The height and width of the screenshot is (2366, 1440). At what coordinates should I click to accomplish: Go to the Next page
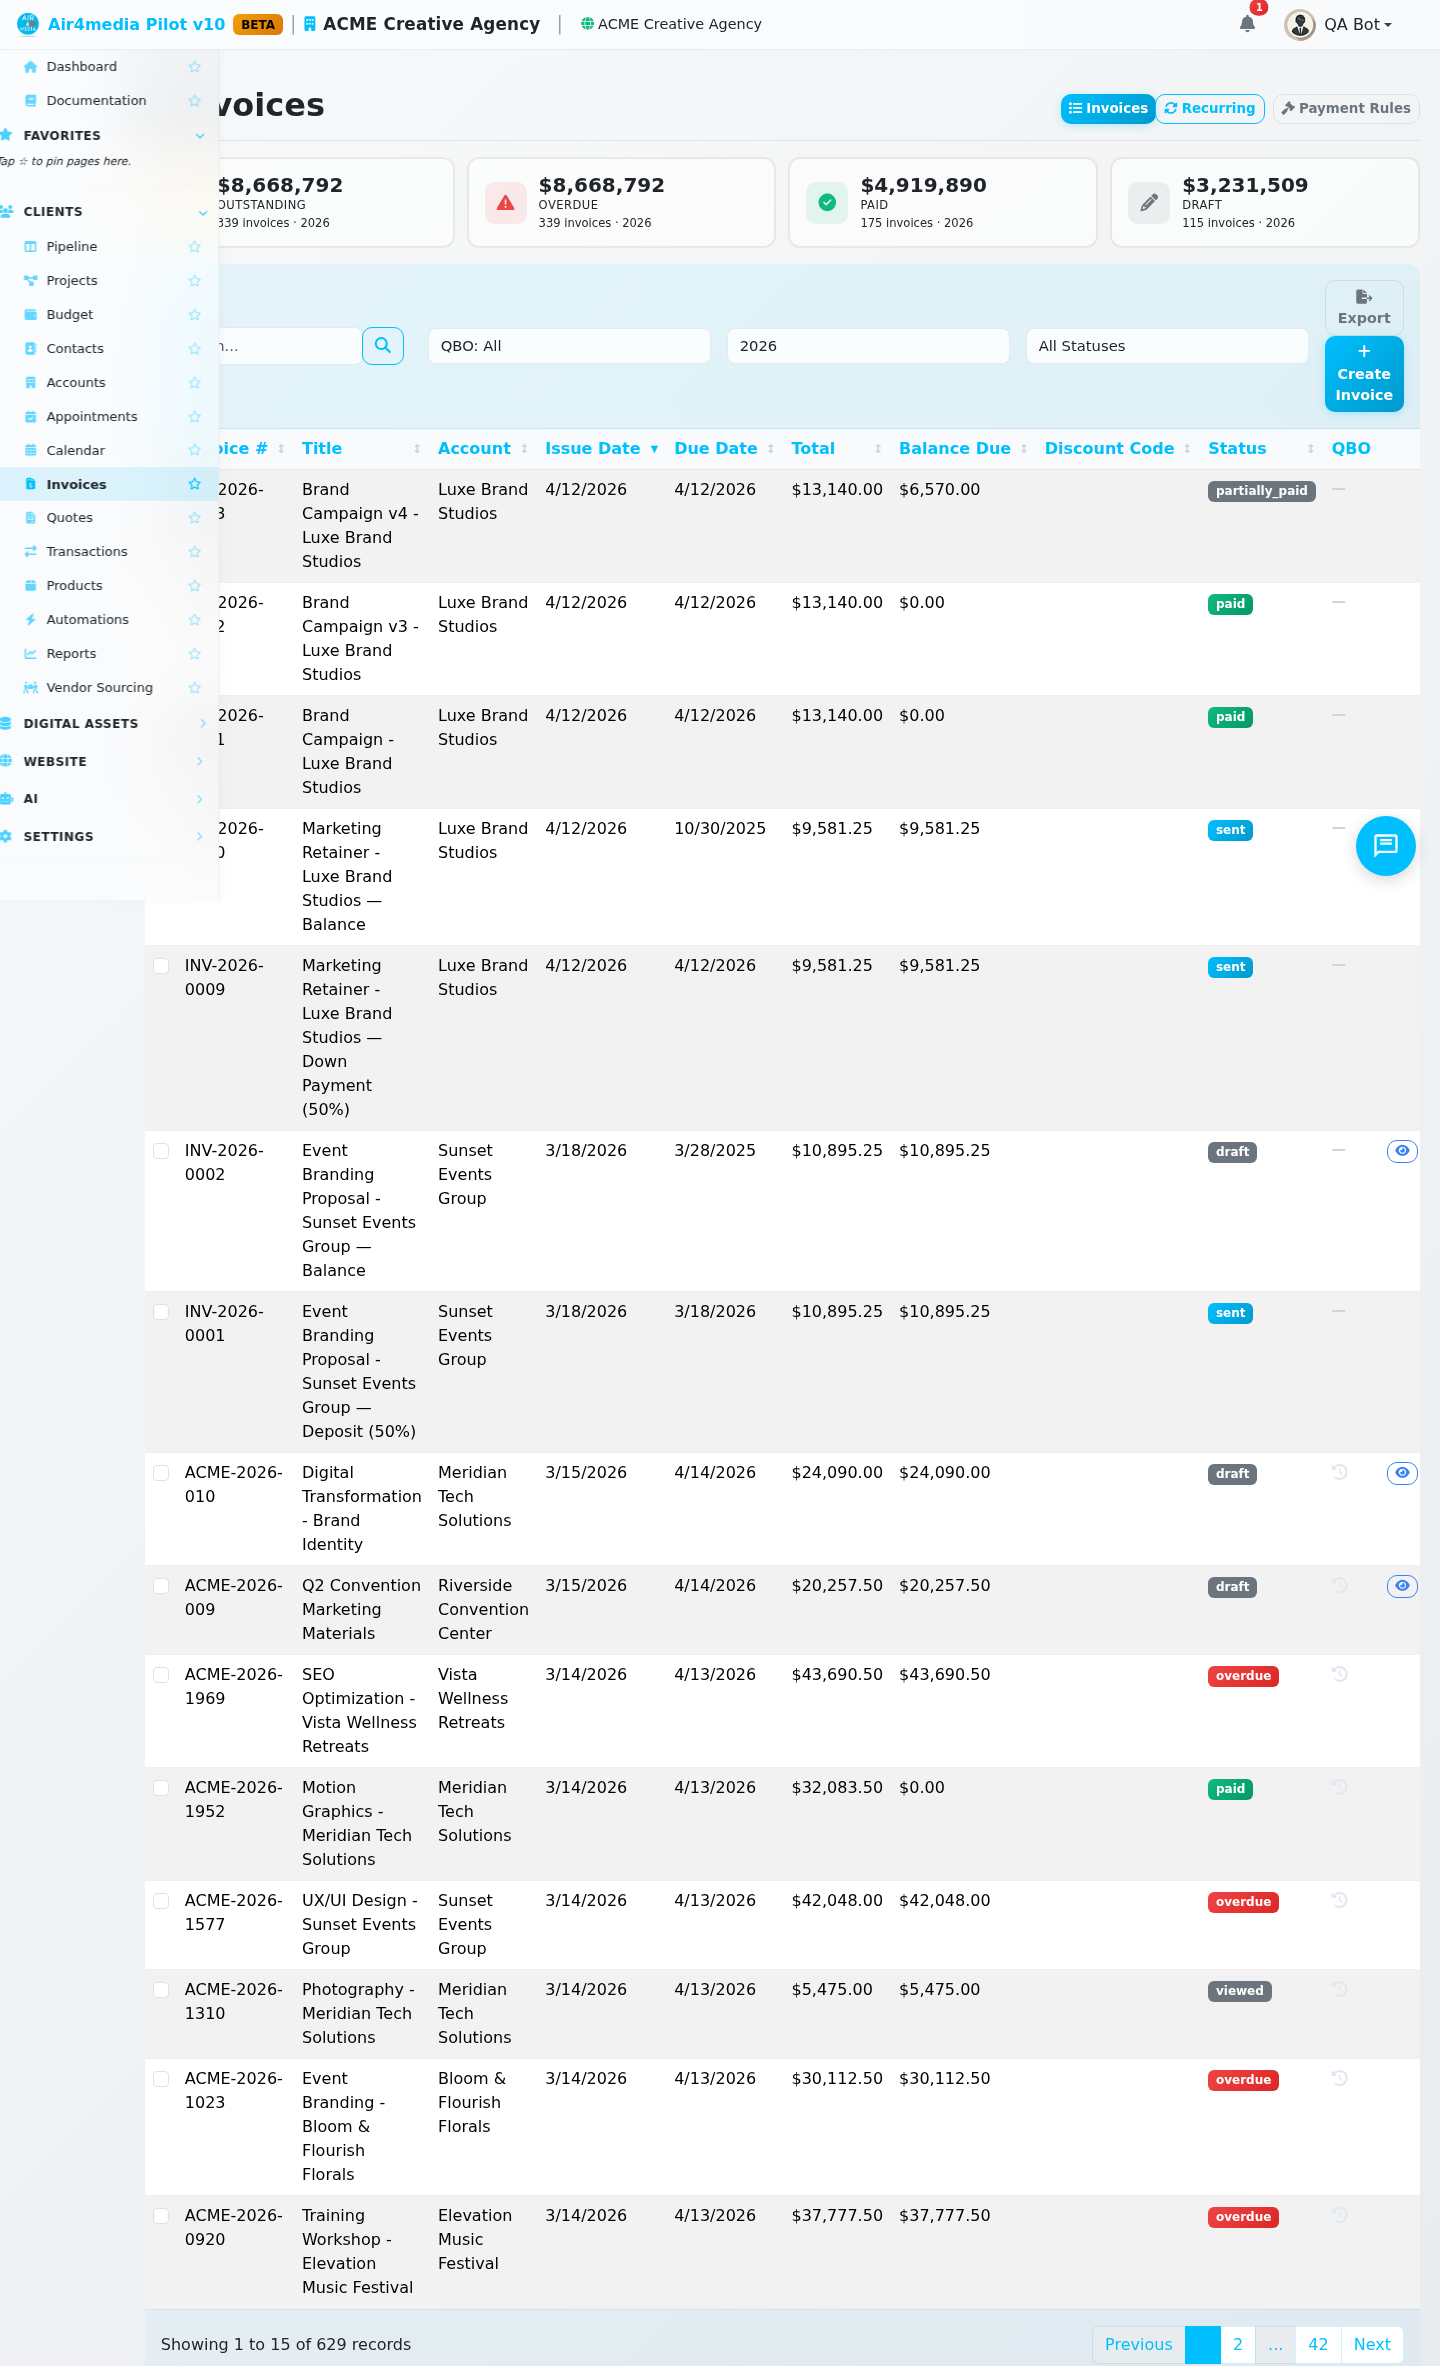(1372, 2345)
